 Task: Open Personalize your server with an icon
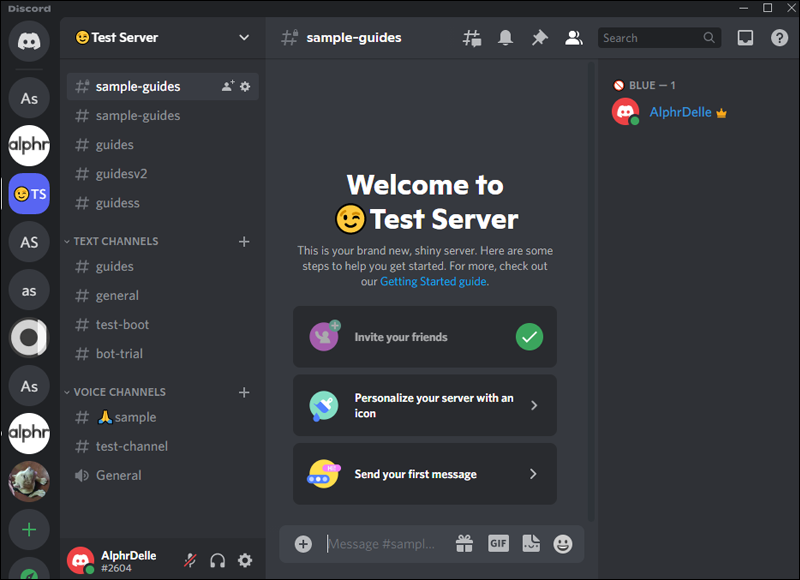pos(424,406)
